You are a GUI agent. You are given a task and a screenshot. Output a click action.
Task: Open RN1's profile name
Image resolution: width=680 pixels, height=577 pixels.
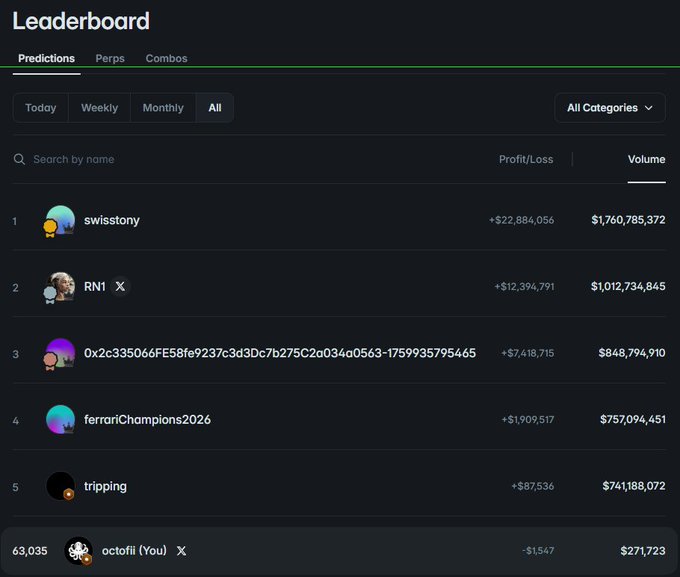click(x=95, y=286)
